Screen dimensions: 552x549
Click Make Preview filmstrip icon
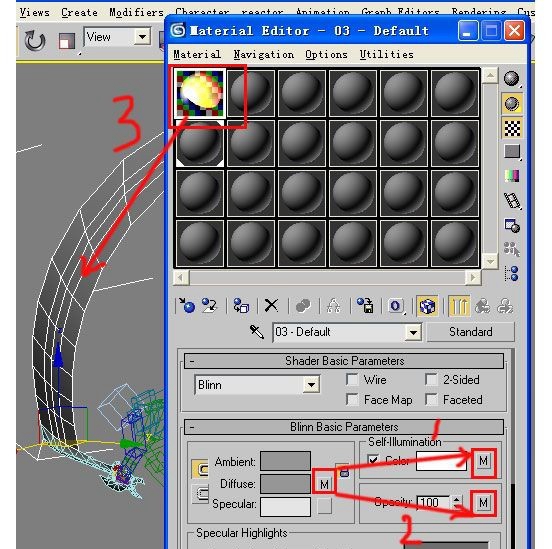click(512, 201)
